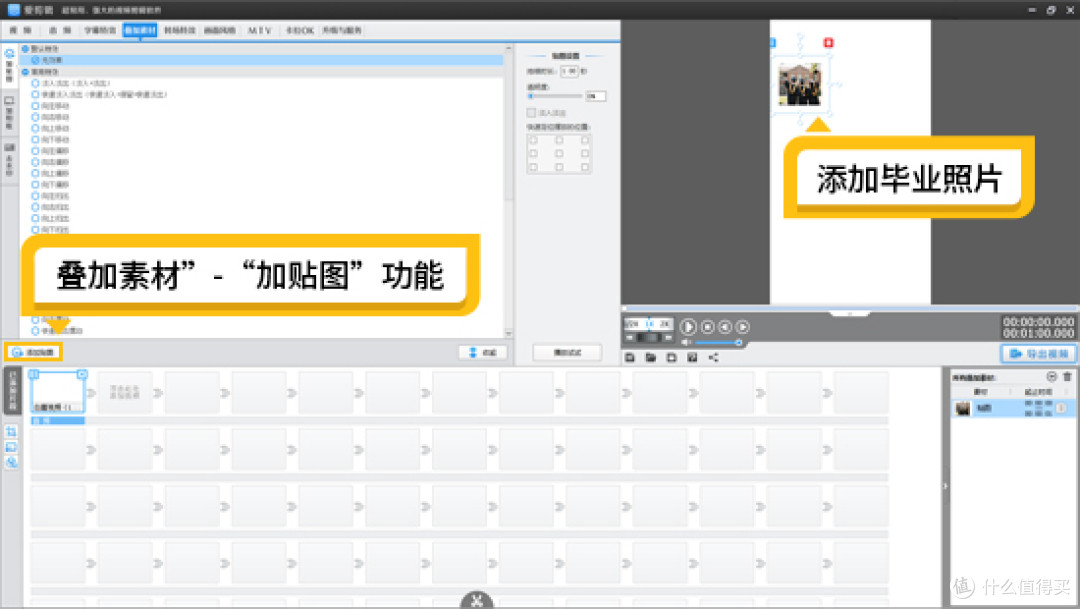Click the duration input field

pos(569,71)
